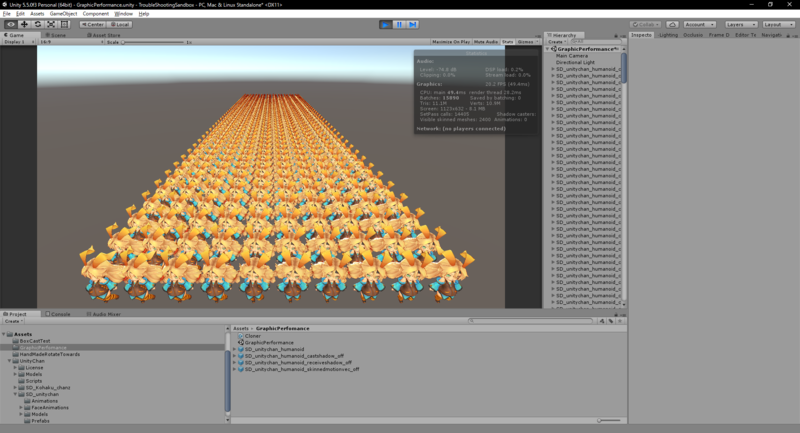Screen dimensions: 800x433
Task: Select the Move tool
Action: pyautogui.click(x=24, y=24)
